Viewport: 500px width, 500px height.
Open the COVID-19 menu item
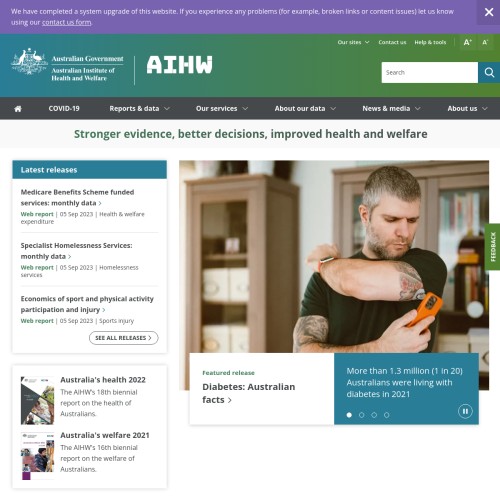64,109
